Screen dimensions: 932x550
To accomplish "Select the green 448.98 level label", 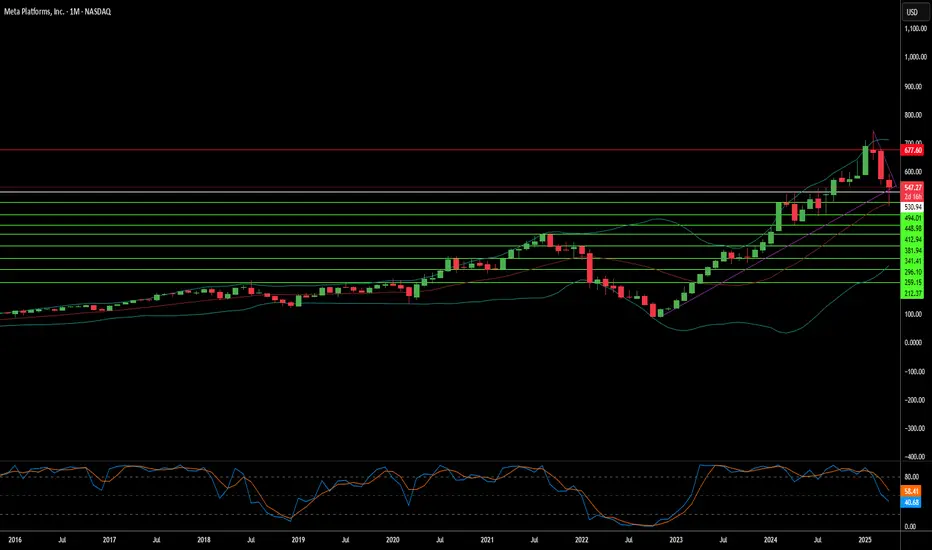I will 912,228.
